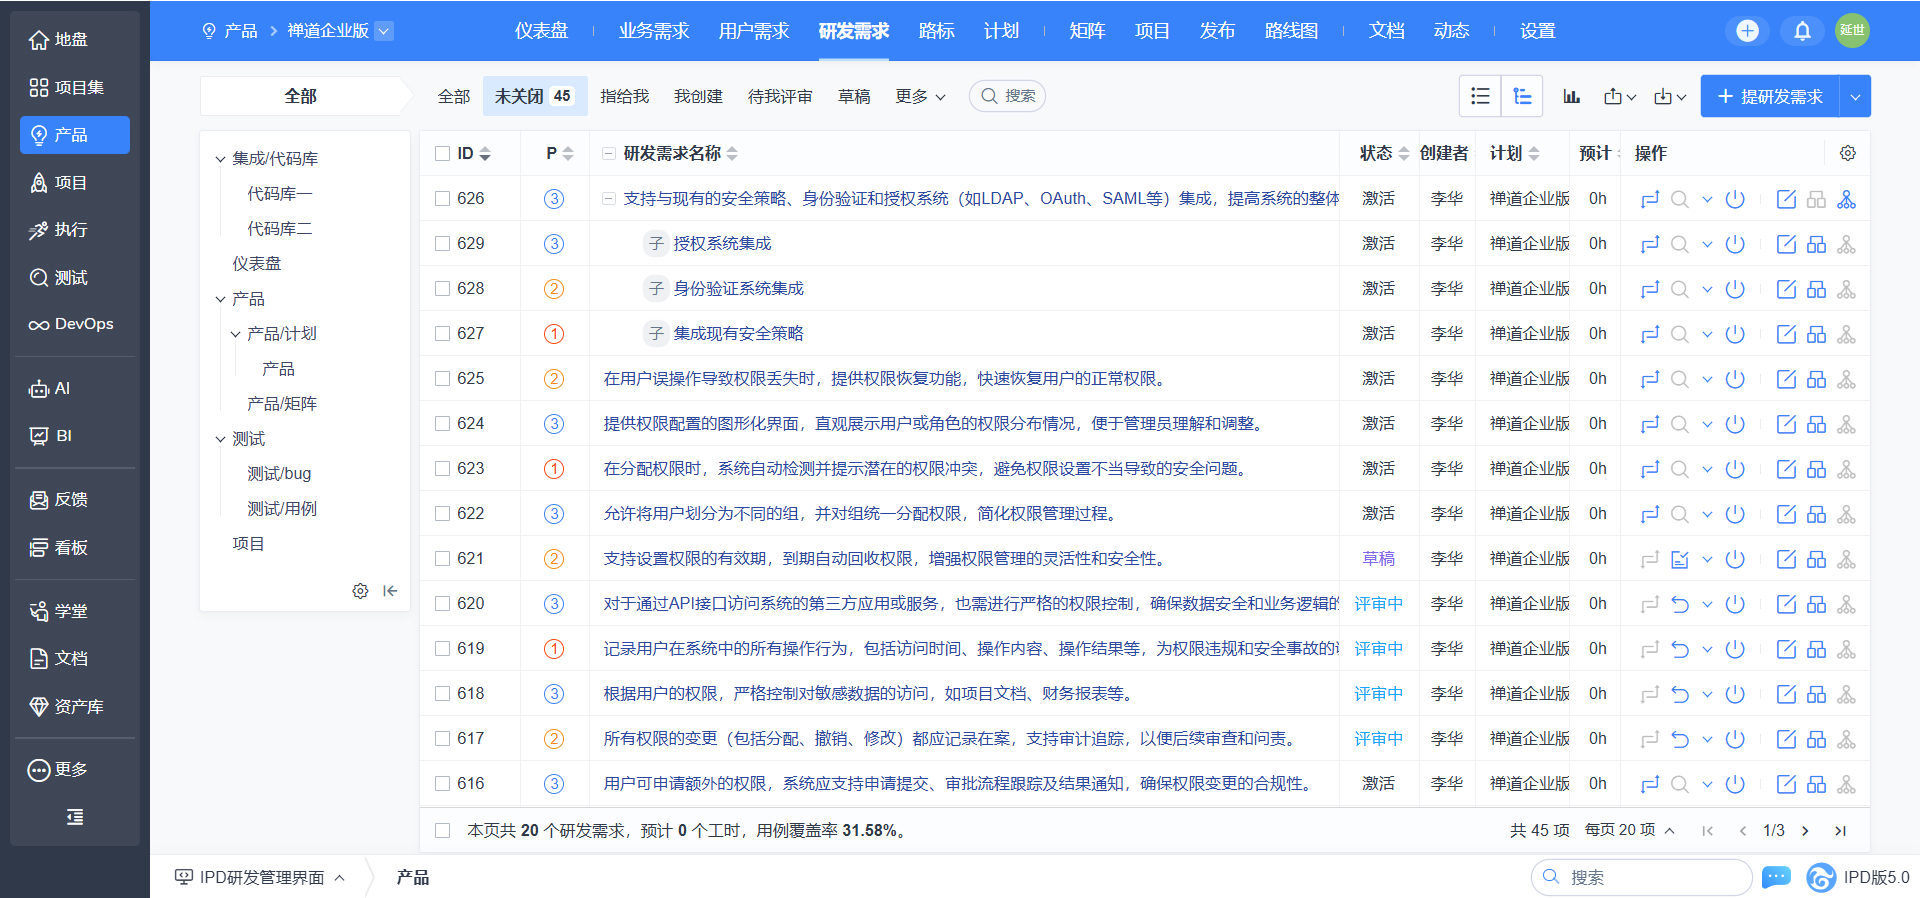Collapse the left sidebar menu
The width and height of the screenshot is (1920, 898).
point(75,817)
